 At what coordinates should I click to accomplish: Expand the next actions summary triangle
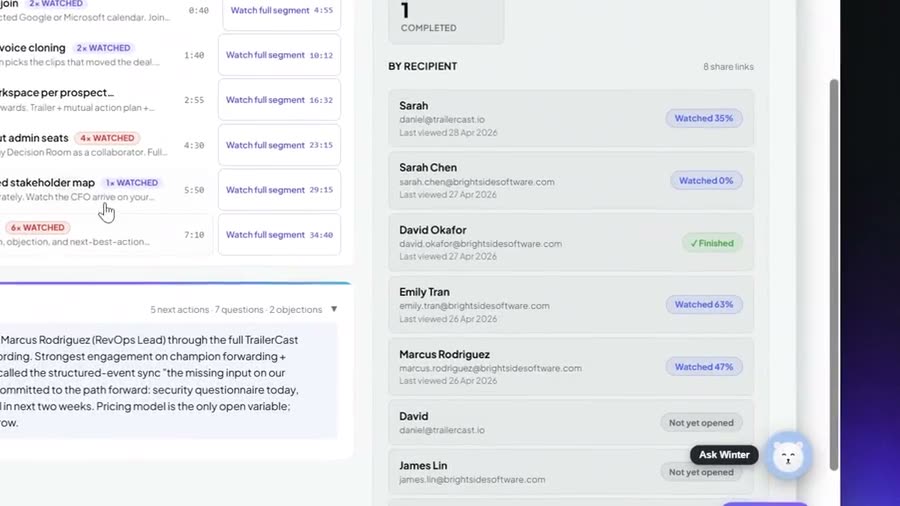334,309
